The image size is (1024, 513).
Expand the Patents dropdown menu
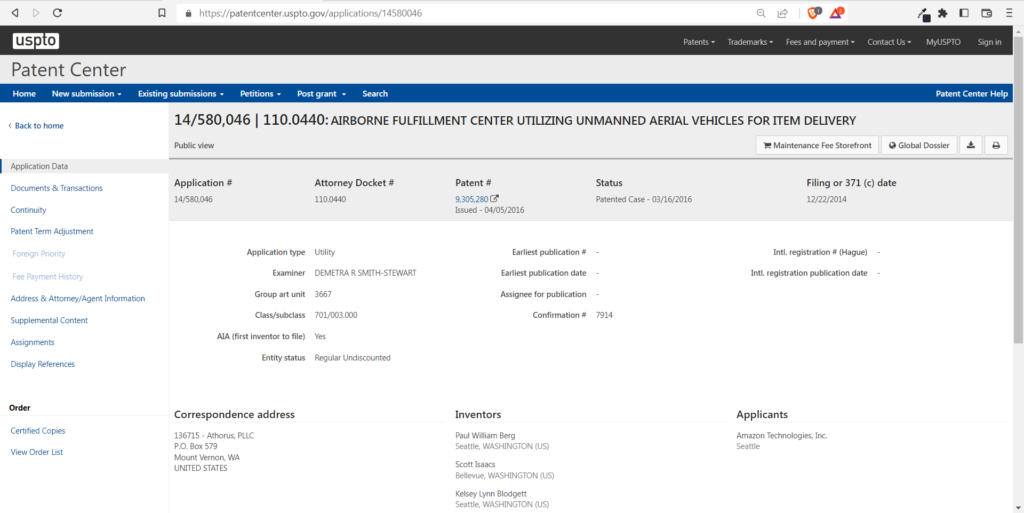(698, 42)
